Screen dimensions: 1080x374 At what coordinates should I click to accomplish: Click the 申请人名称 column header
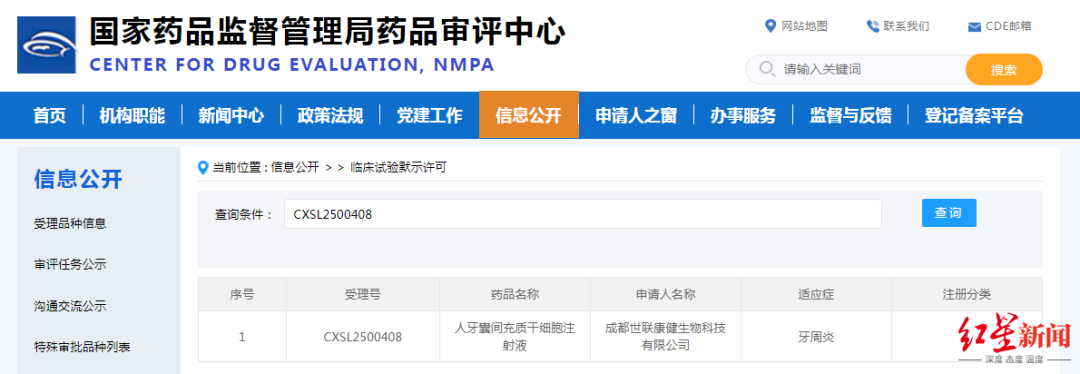[x=666, y=295]
